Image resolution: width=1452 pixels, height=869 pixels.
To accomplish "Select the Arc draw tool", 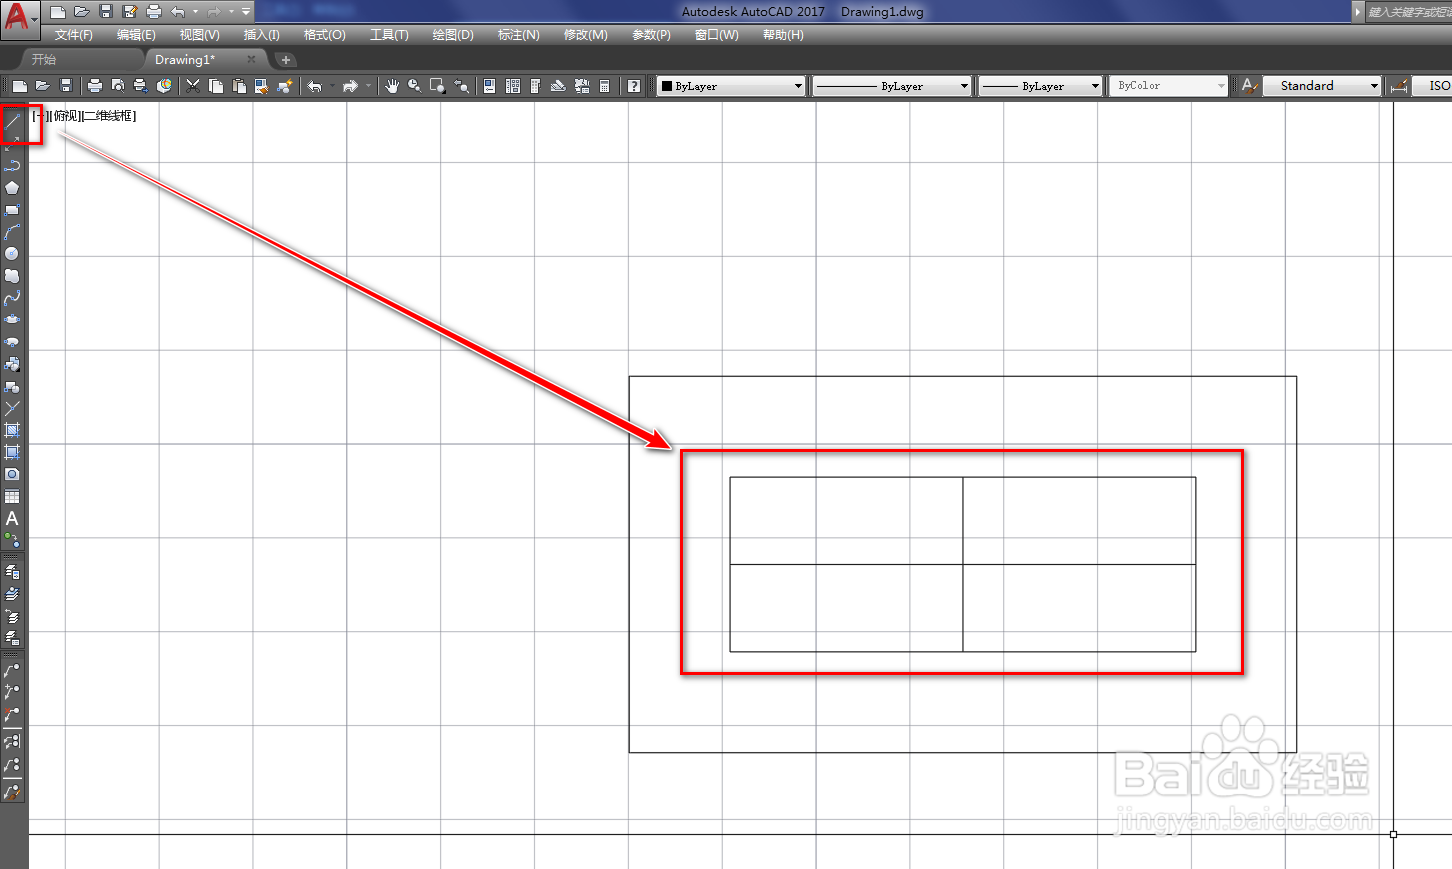I will point(12,232).
